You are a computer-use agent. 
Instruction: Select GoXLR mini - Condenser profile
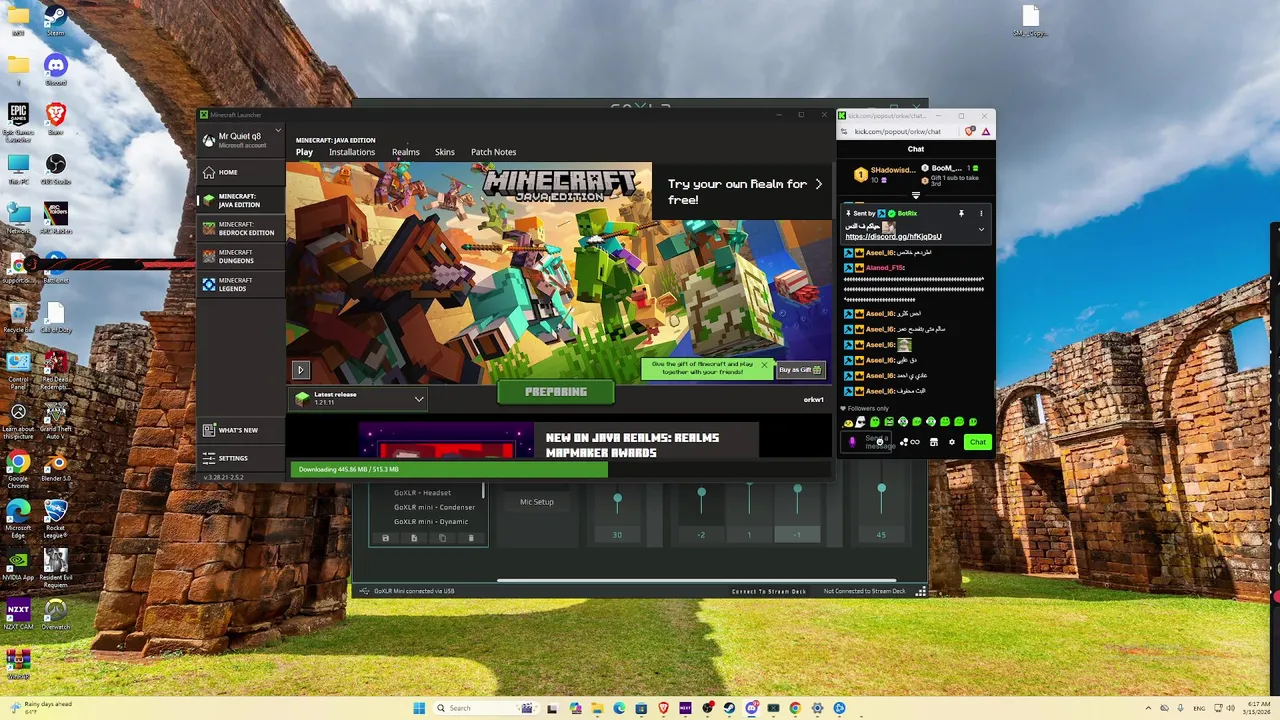point(434,507)
